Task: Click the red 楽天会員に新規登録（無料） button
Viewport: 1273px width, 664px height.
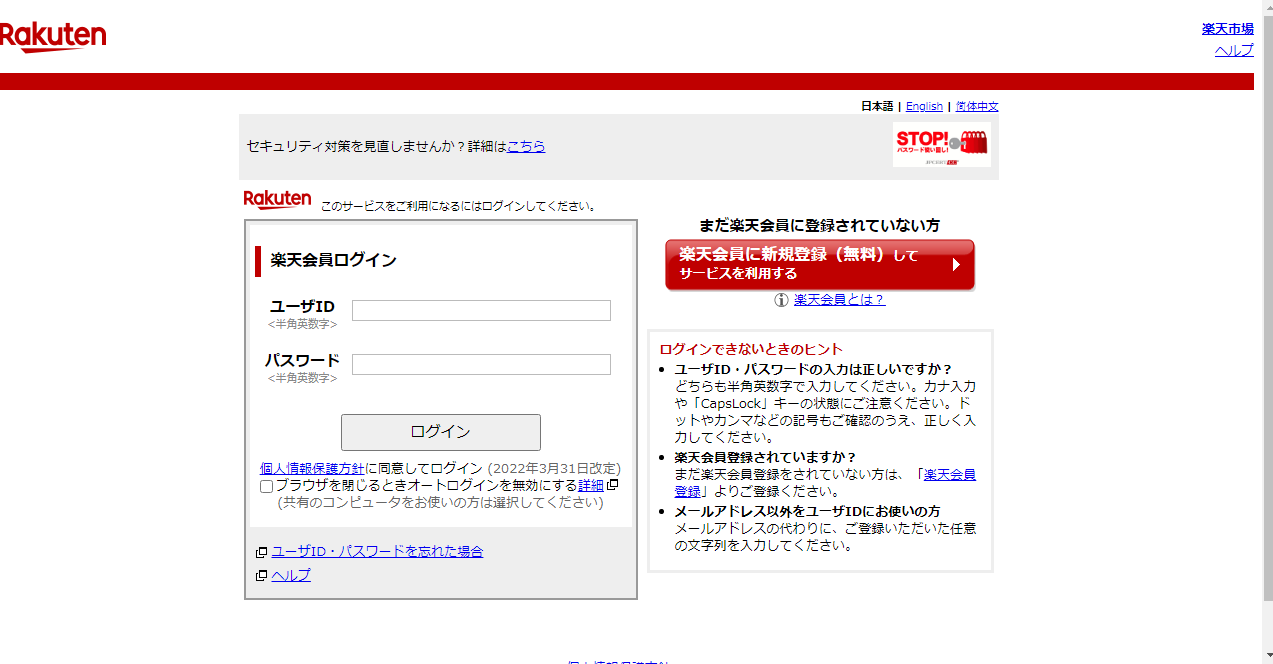Action: click(x=820, y=264)
